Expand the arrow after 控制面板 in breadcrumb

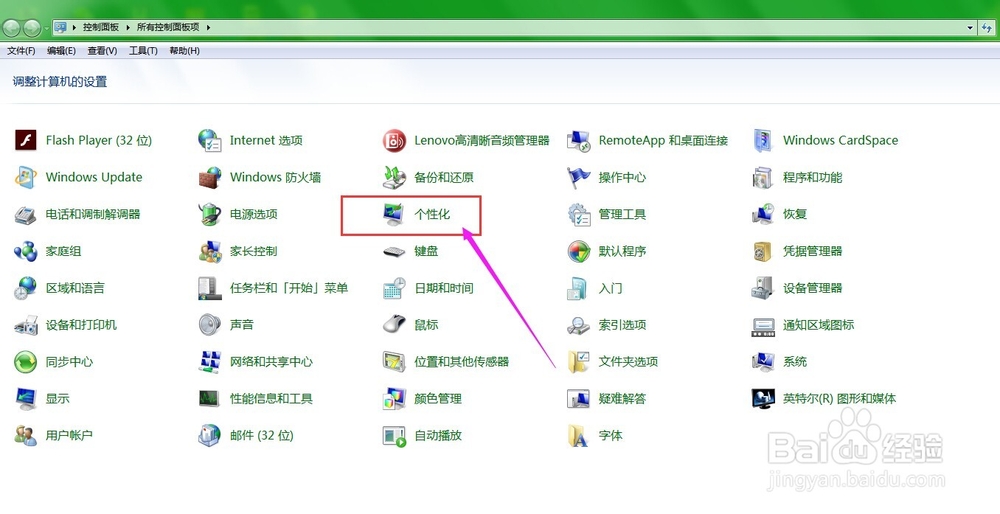point(128,27)
